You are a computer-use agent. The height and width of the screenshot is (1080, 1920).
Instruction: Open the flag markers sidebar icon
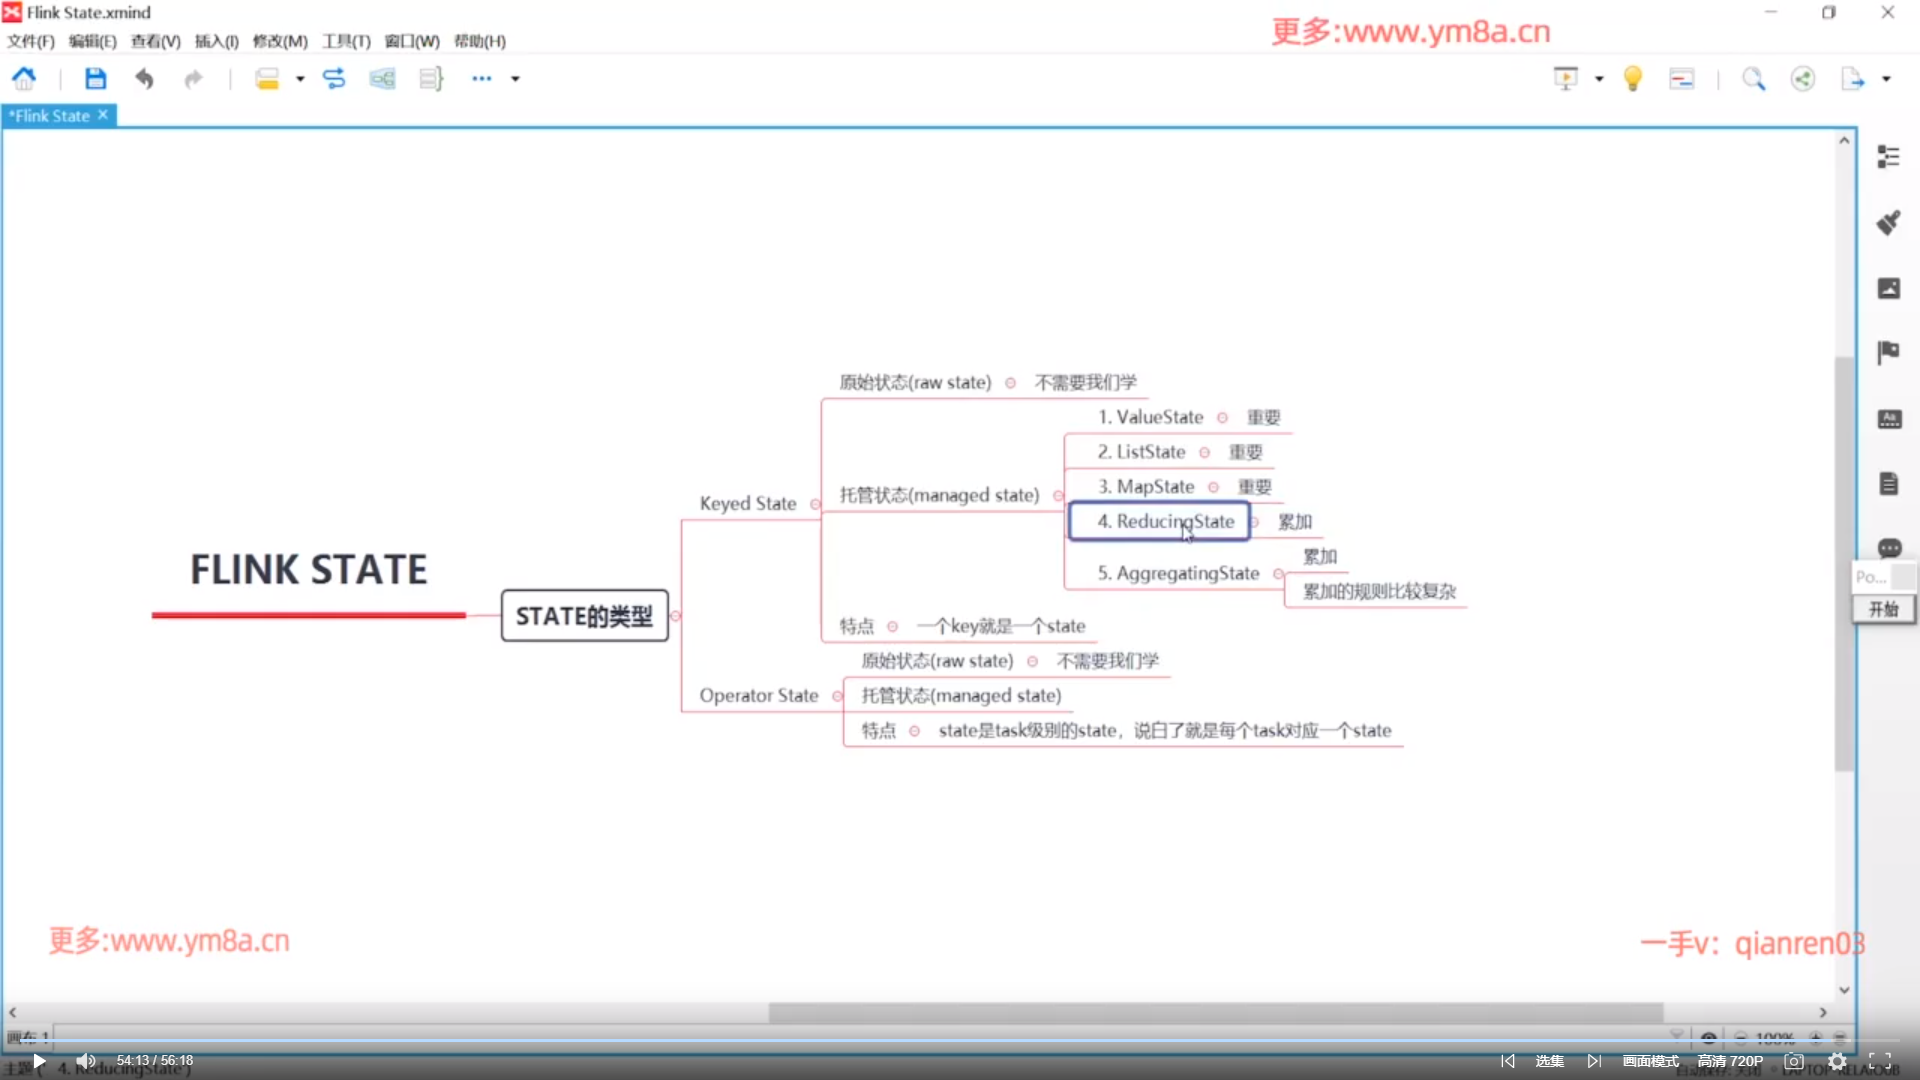click(1888, 352)
